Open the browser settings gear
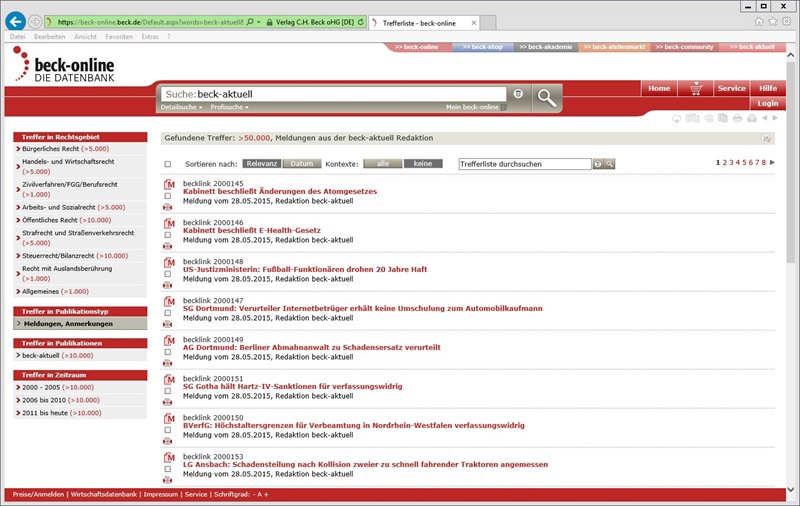Image resolution: width=800 pixels, height=506 pixels. point(787,21)
